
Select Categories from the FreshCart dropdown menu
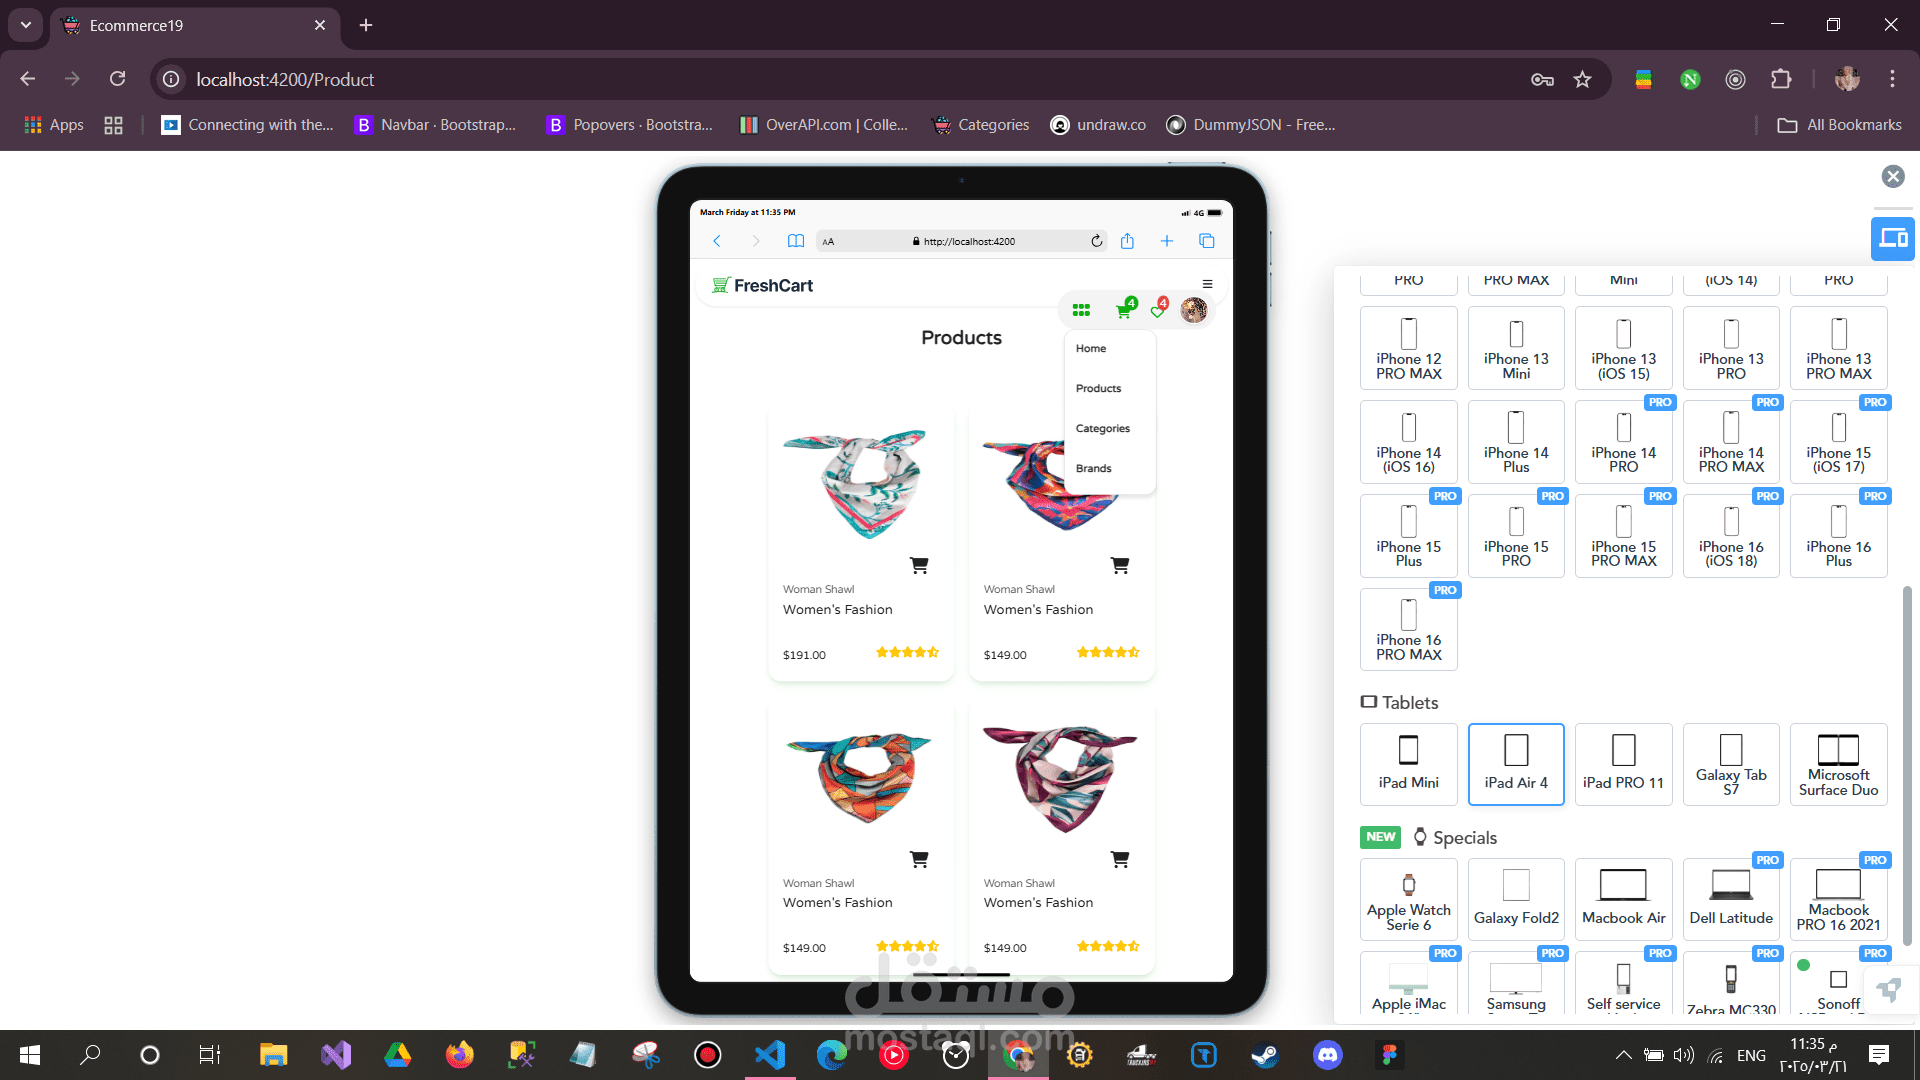pyautogui.click(x=1103, y=428)
